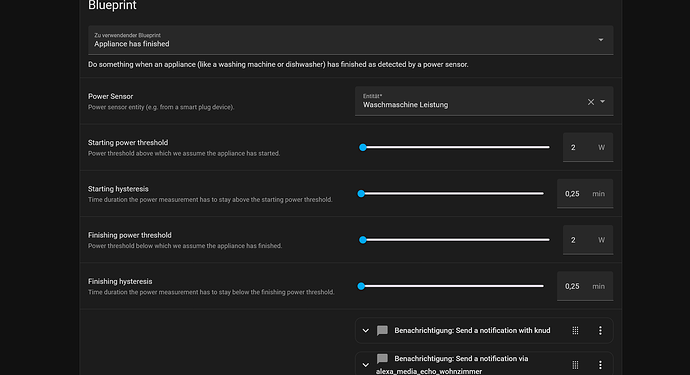
Task: Adjust Starting power threshold slider handle
Action: click(363, 147)
